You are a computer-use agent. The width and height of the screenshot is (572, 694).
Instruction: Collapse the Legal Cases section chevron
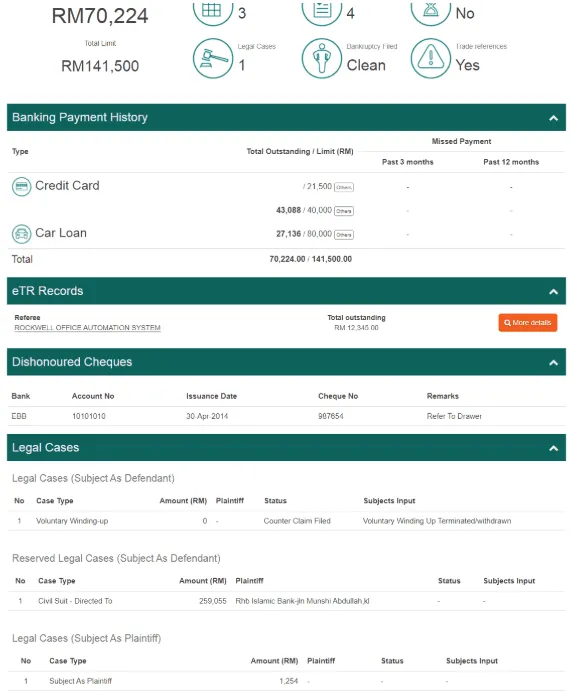coord(553,448)
